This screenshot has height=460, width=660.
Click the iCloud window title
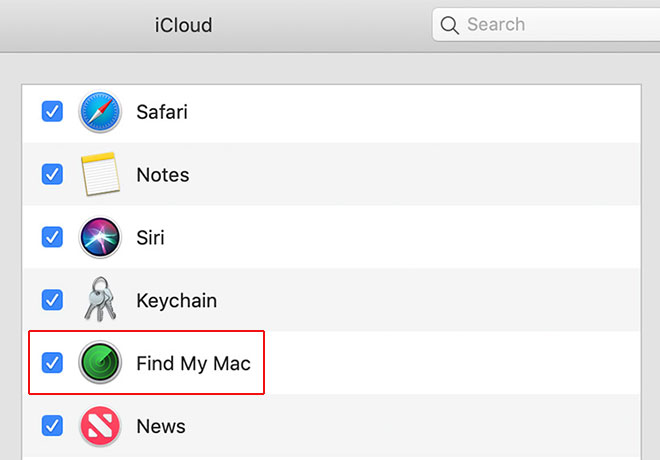pyautogui.click(x=184, y=25)
